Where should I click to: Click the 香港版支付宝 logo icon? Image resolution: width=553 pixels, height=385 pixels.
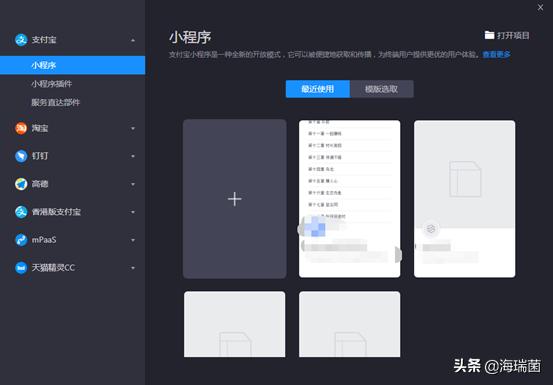(21, 212)
